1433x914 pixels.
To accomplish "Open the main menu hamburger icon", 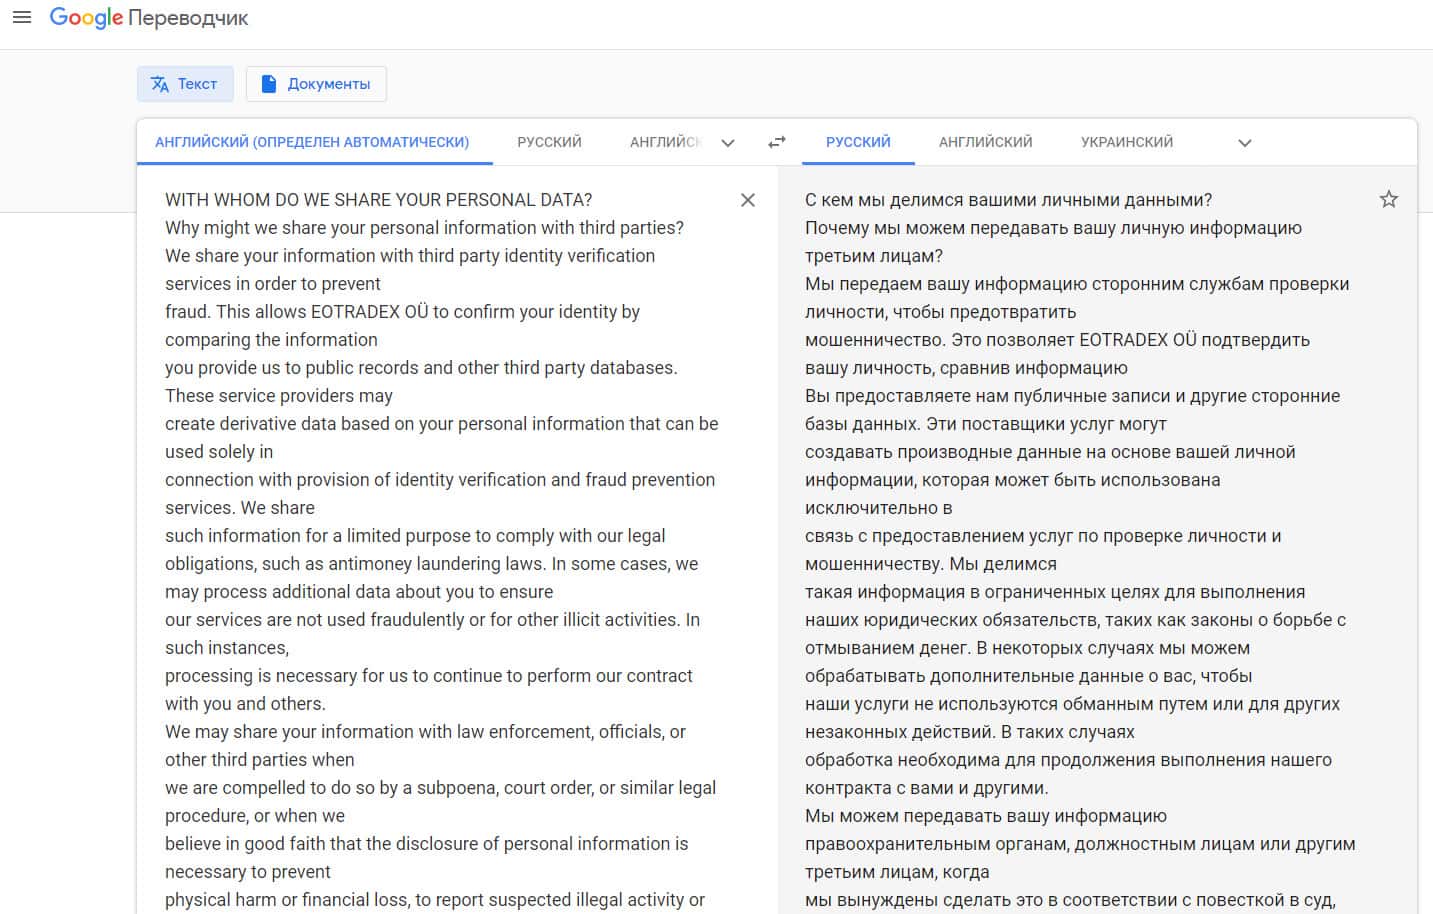I will pyautogui.click(x=21, y=17).
